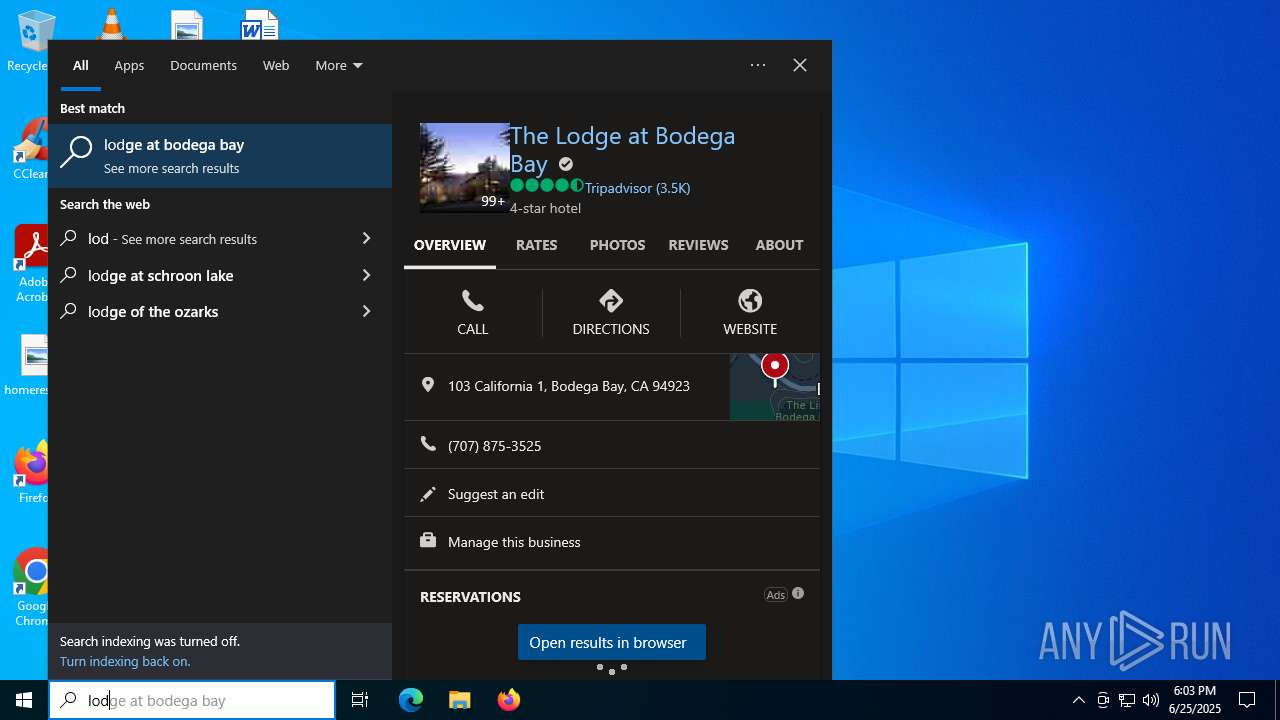Open the Tripadvisor (3.5K) rating link
1280x720 pixels.
tap(637, 187)
